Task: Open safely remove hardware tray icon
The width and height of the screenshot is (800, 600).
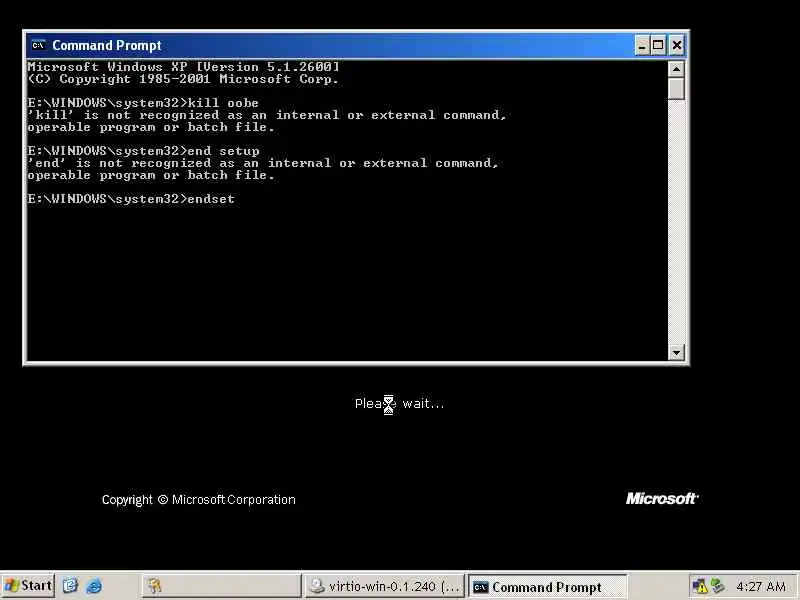Action: [718, 586]
